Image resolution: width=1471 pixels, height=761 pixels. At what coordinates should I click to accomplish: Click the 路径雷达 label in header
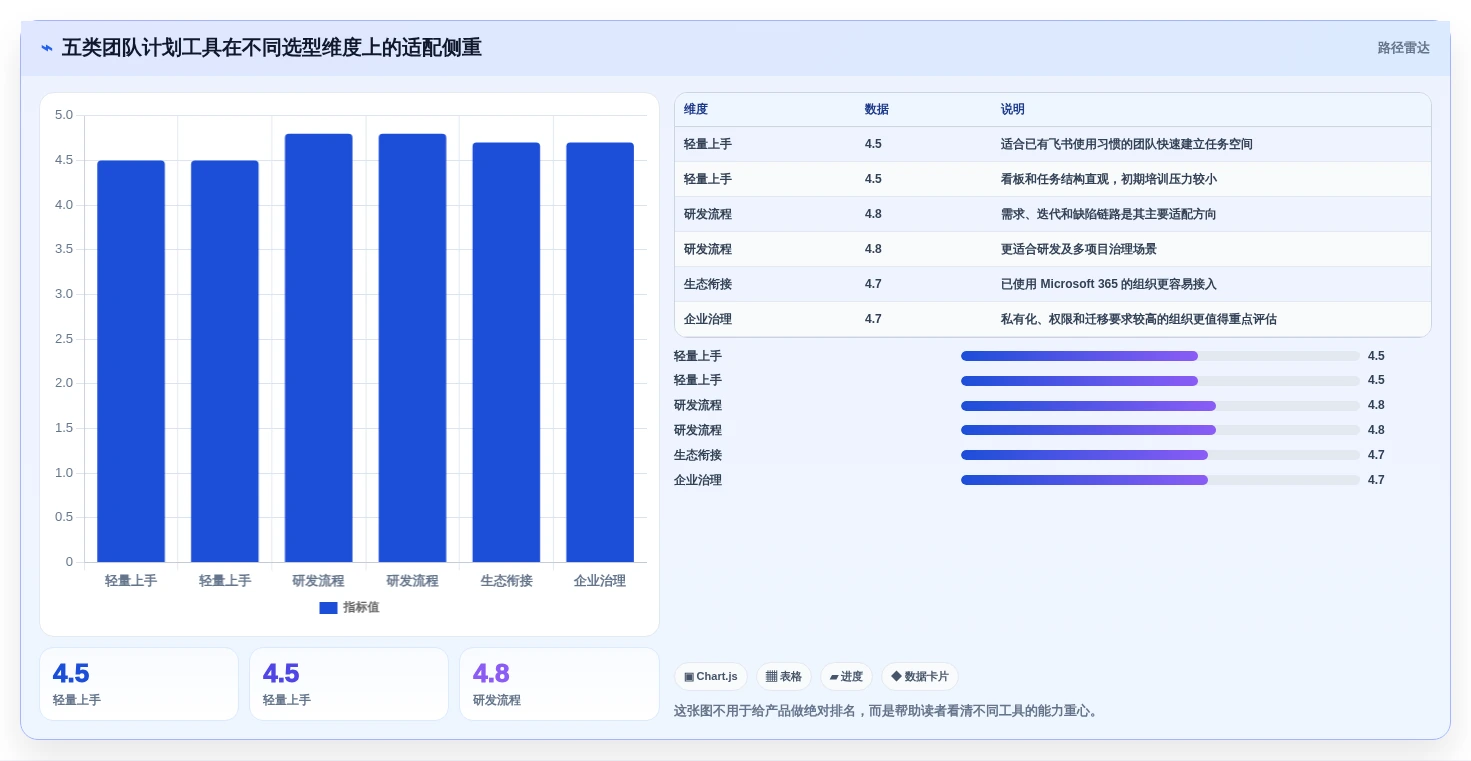(1404, 48)
